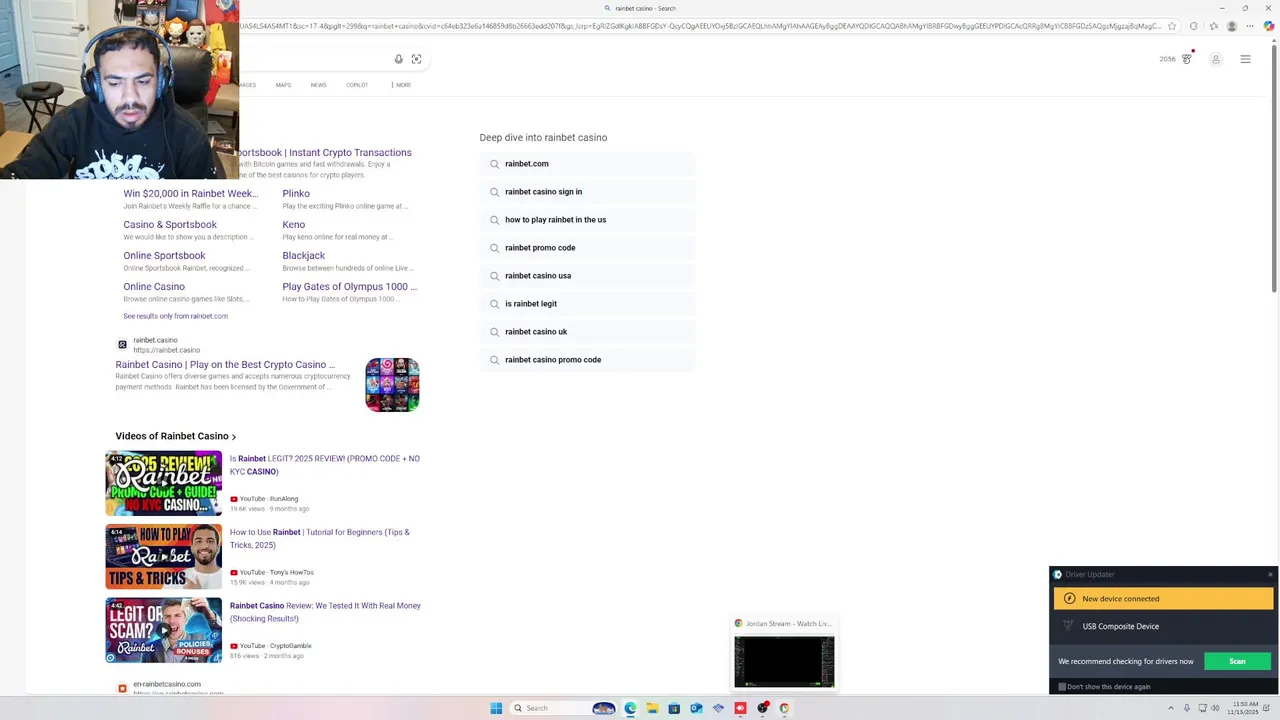This screenshot has height=720, width=1280.
Task: Click the USB icon beside USB Composite Device
Action: pos(1068,626)
